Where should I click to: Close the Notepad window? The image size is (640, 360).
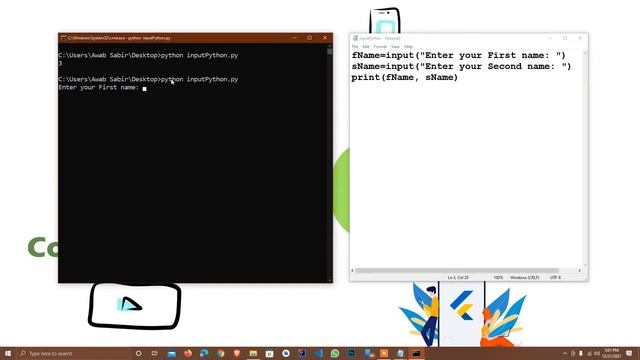(x=580, y=38)
